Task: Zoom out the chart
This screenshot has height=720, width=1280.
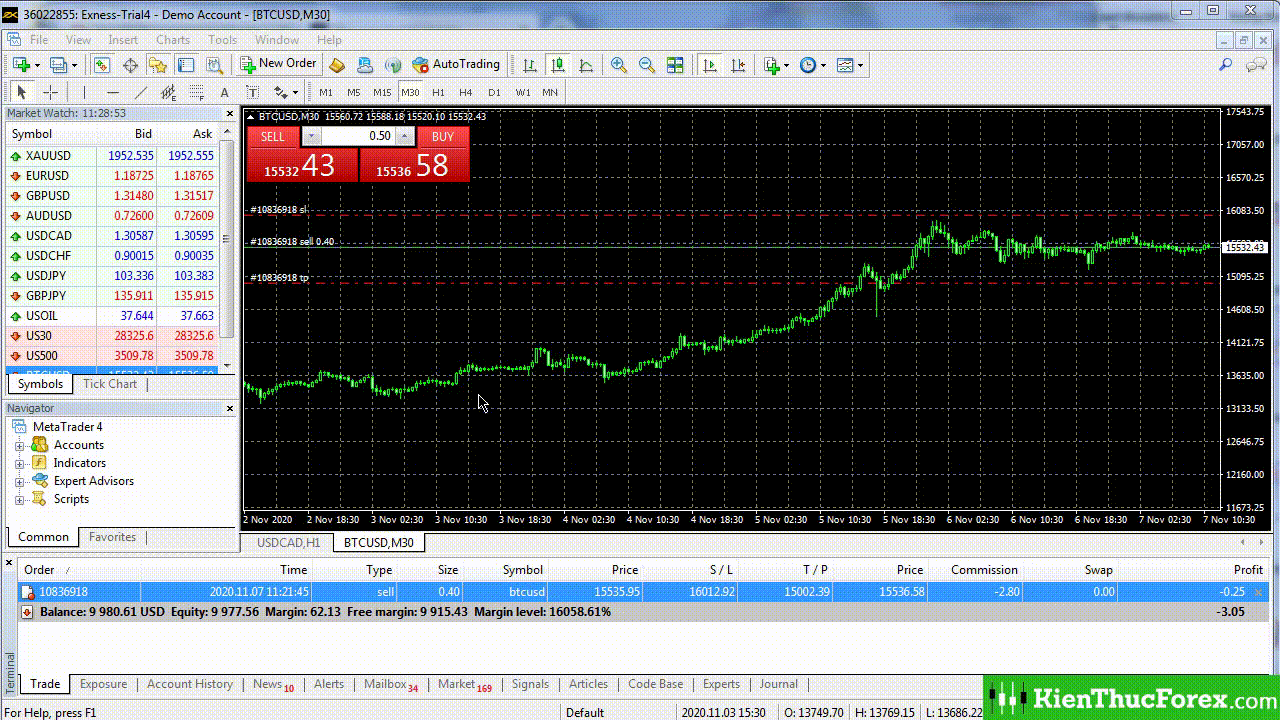Action: (647, 65)
